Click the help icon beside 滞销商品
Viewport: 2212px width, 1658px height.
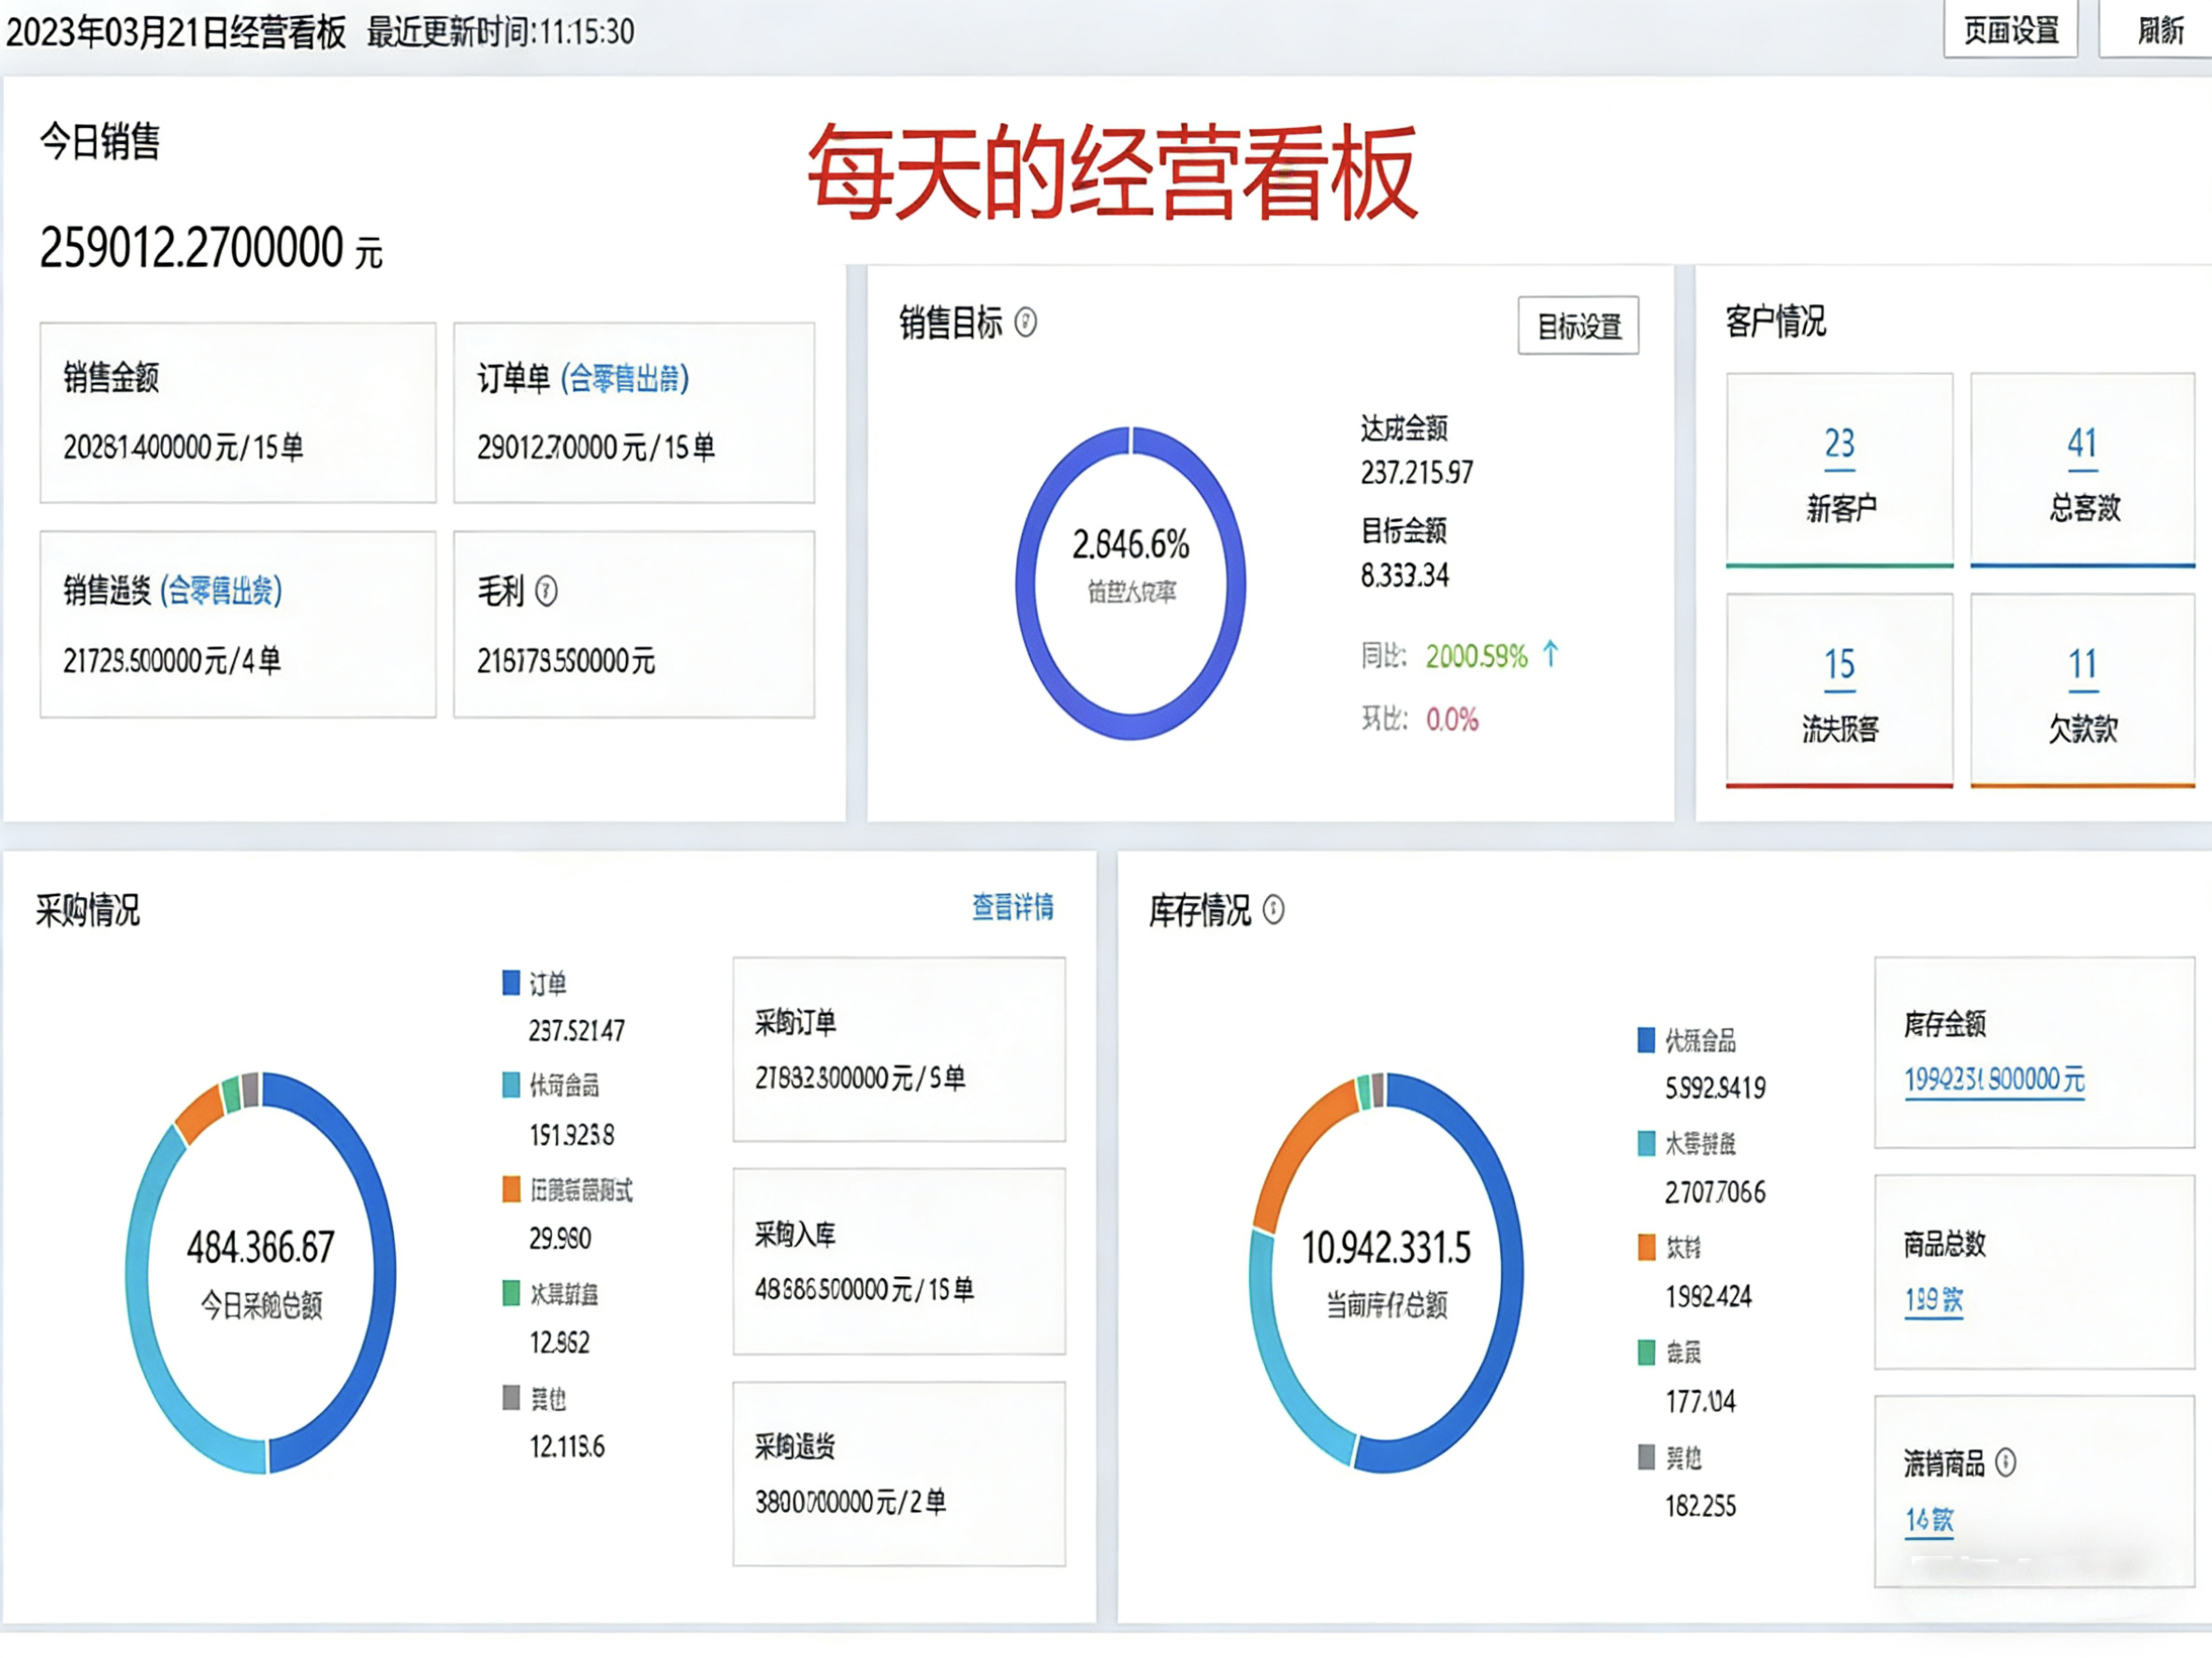coord(2005,1463)
